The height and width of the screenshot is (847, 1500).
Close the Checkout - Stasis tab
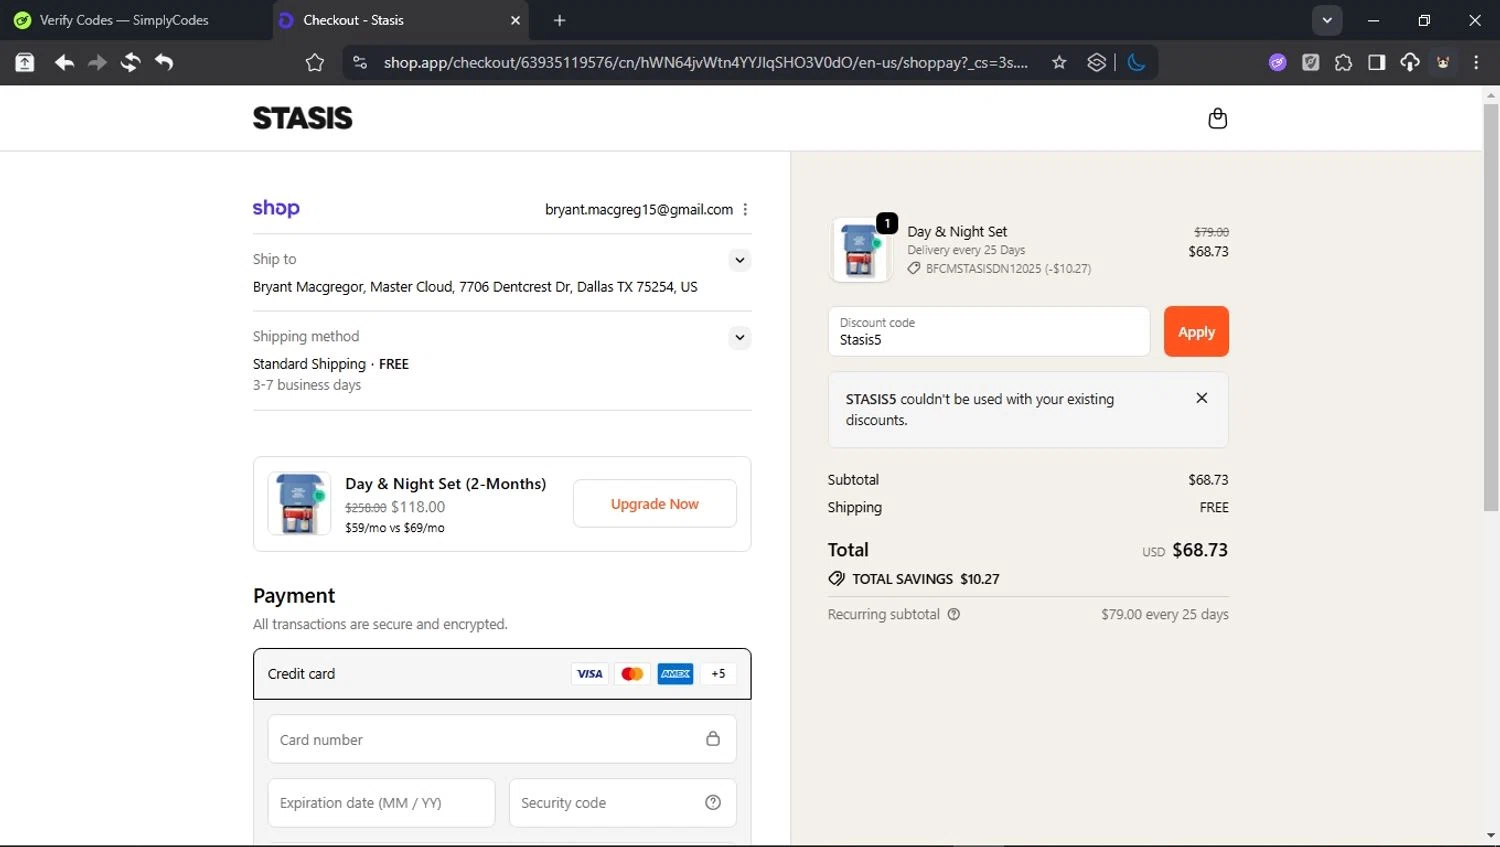coord(515,20)
